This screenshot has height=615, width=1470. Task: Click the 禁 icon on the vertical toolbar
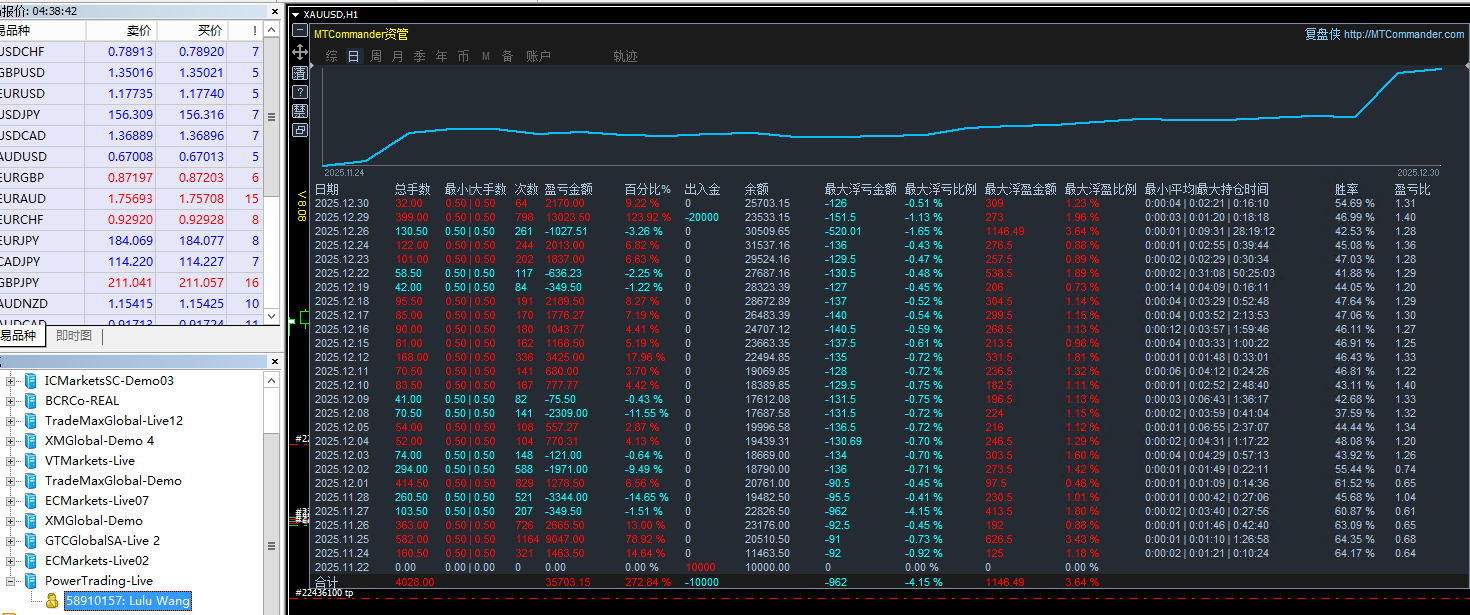click(300, 111)
